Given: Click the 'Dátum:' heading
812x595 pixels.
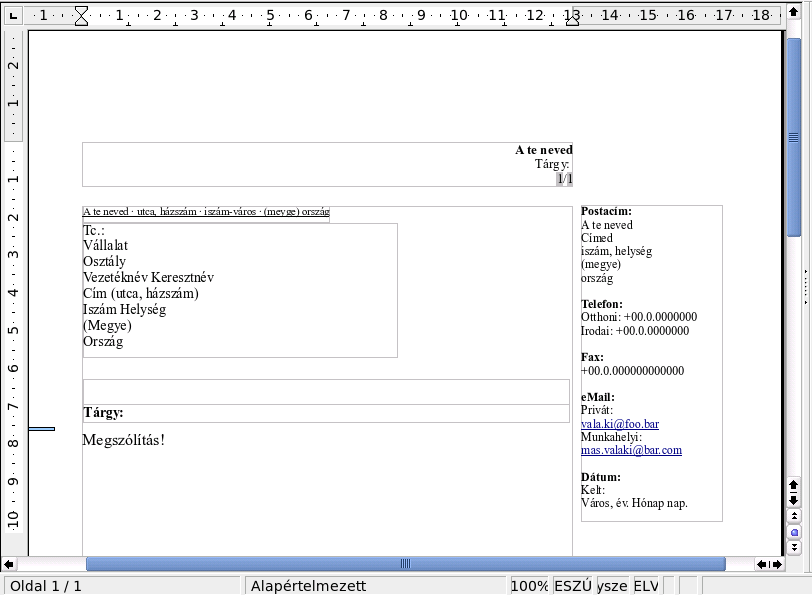Looking at the screenshot, I should pos(601,477).
